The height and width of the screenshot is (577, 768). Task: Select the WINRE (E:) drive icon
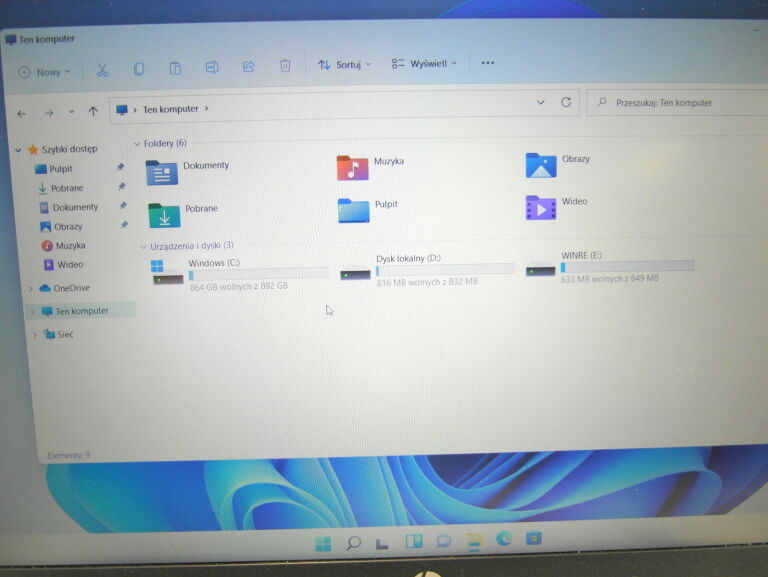tap(540, 269)
